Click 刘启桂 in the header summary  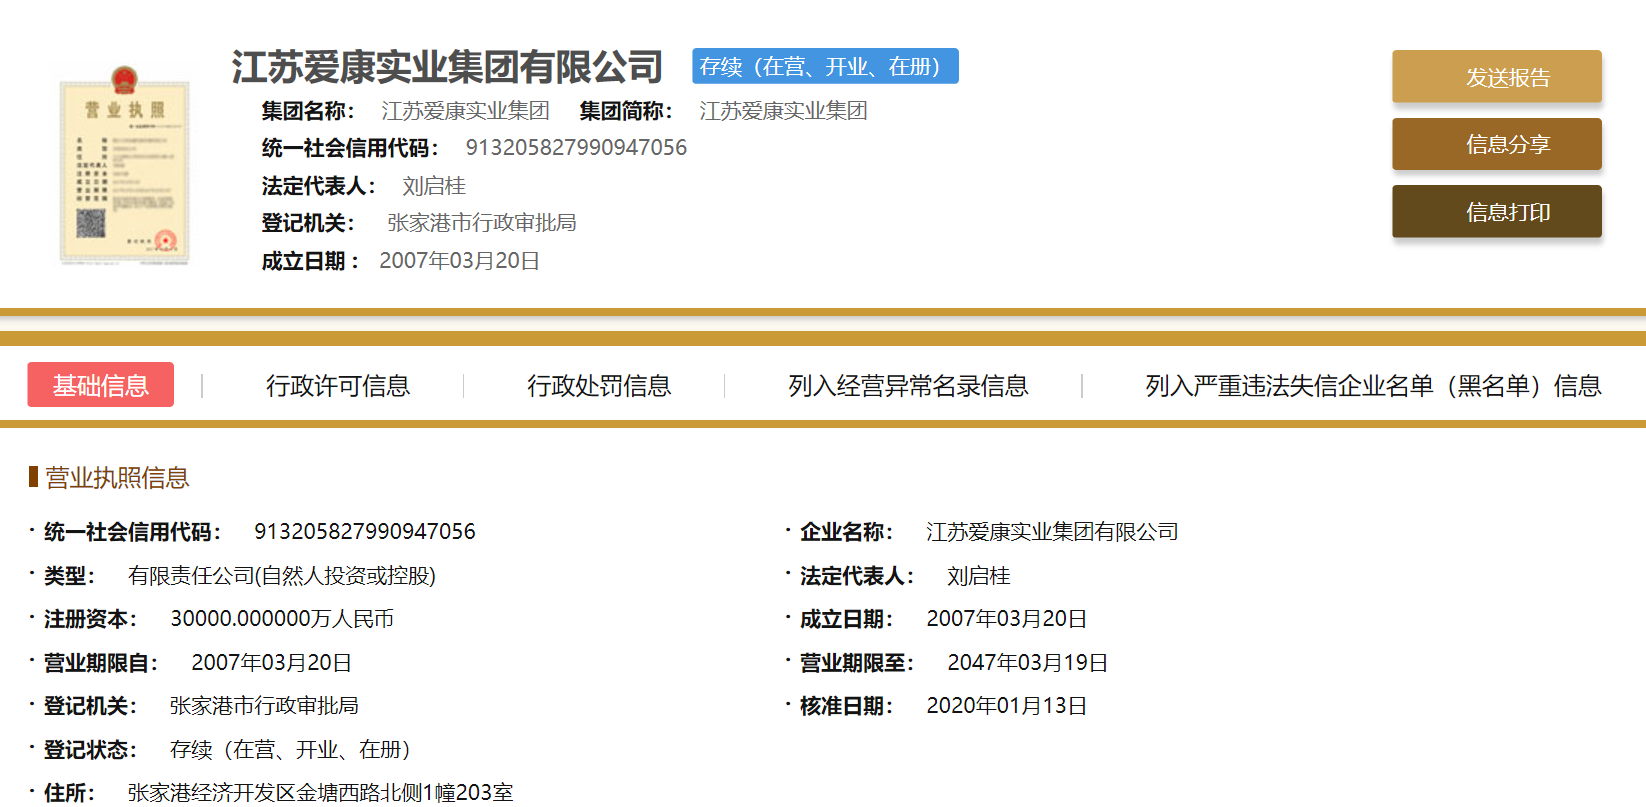(x=434, y=186)
